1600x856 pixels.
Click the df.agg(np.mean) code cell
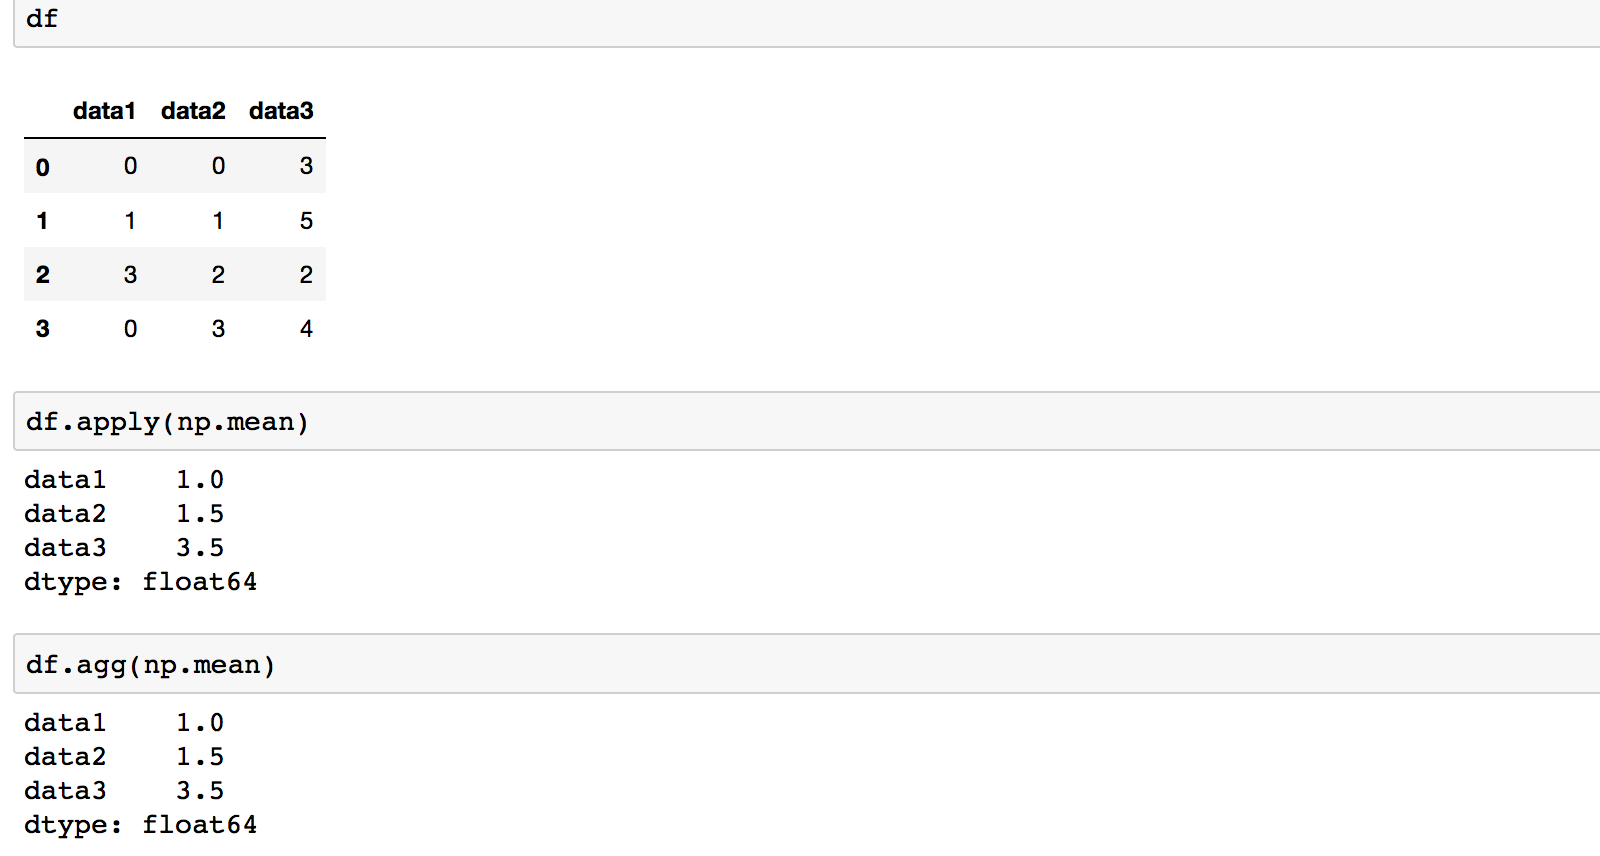tap(807, 664)
